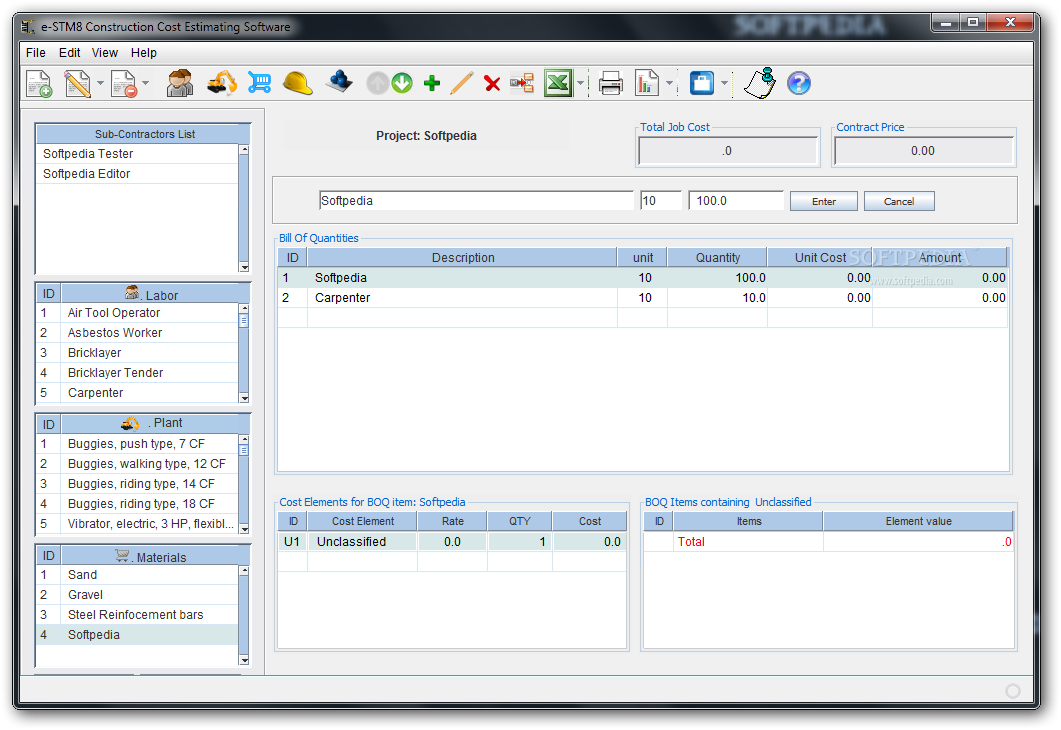The width and height of the screenshot is (1061, 730).
Task: Click the pencil edit item icon
Action: coord(461,83)
